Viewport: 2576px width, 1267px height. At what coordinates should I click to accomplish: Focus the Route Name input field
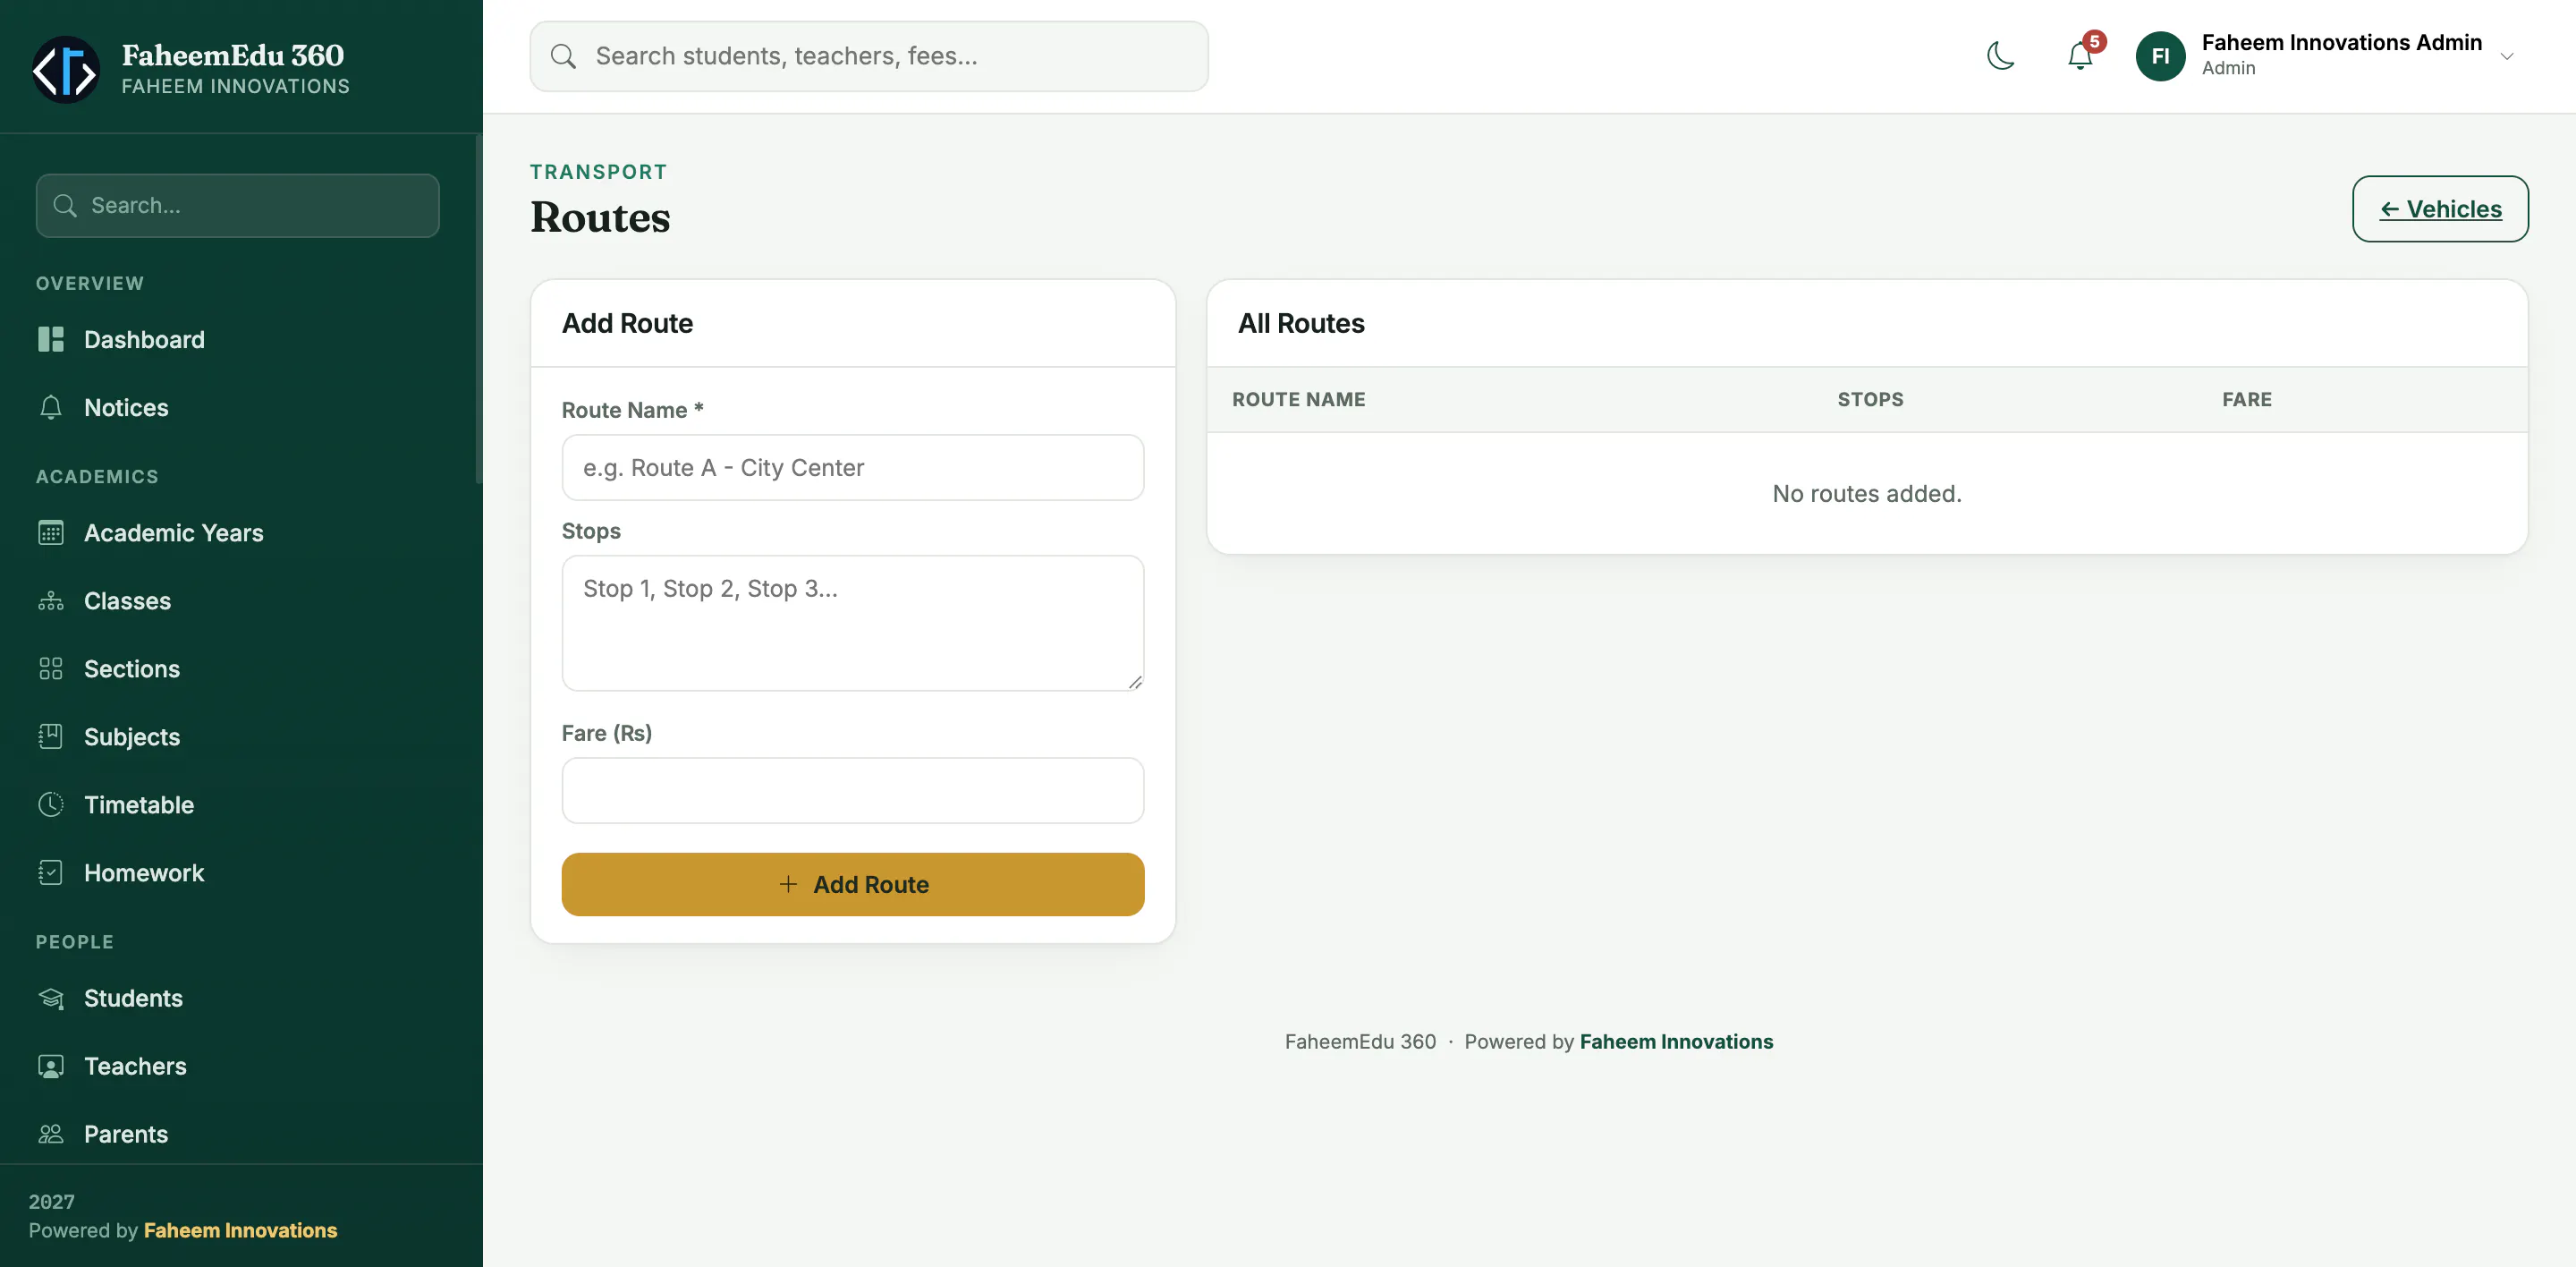pyautogui.click(x=853, y=467)
